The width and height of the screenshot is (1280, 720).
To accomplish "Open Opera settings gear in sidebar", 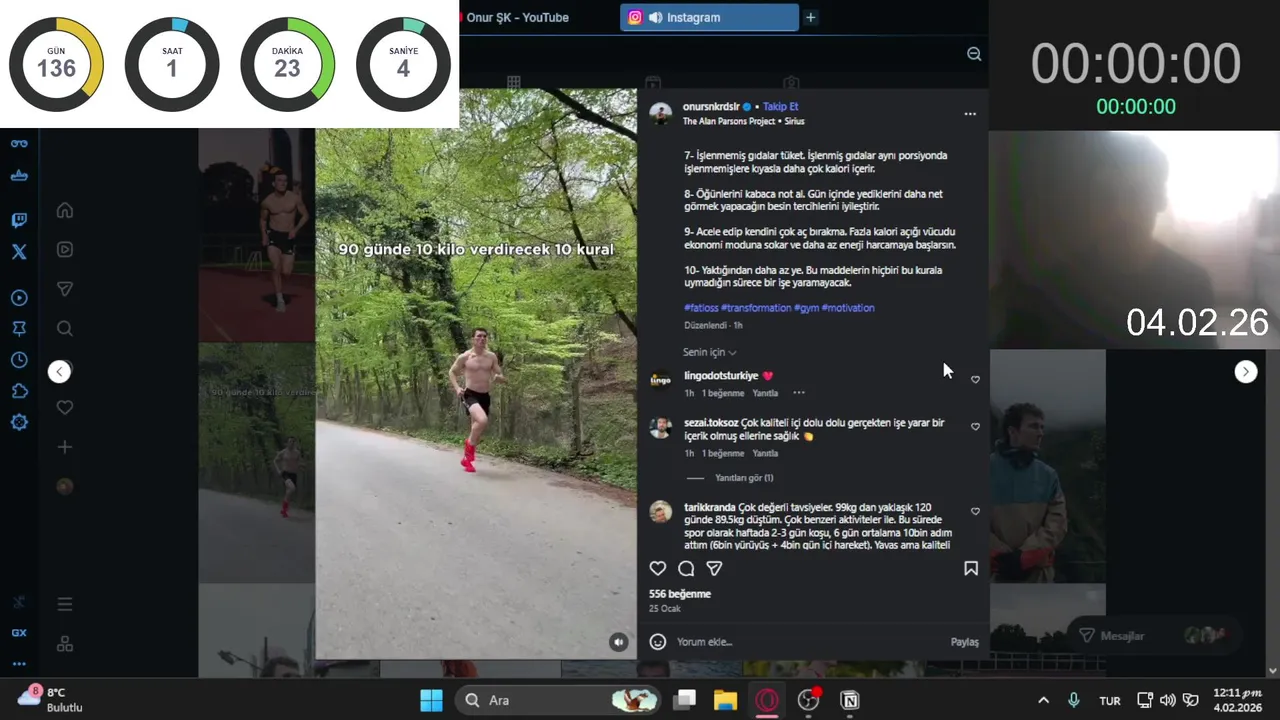I will (19, 422).
